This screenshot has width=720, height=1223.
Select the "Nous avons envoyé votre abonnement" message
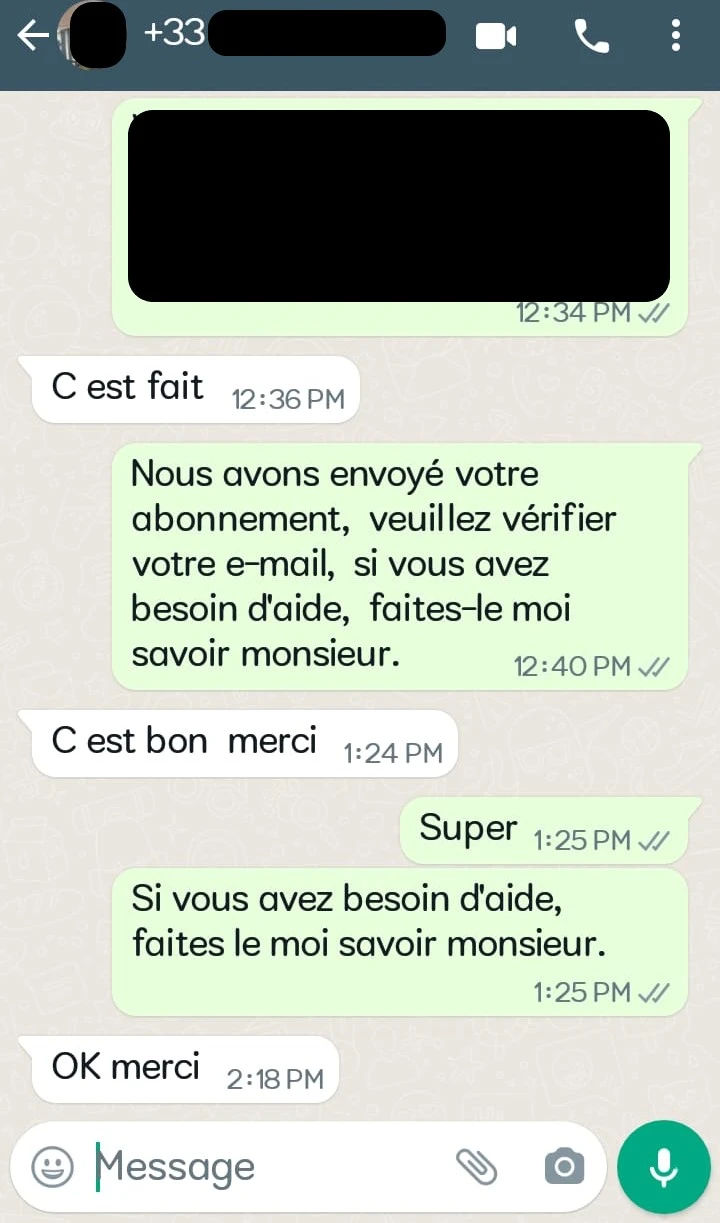[x=399, y=565]
